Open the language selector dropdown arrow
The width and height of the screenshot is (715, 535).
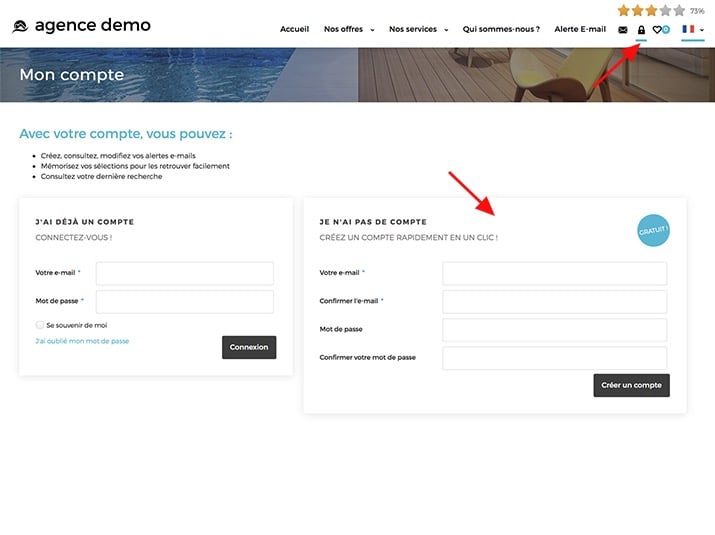[701, 30]
